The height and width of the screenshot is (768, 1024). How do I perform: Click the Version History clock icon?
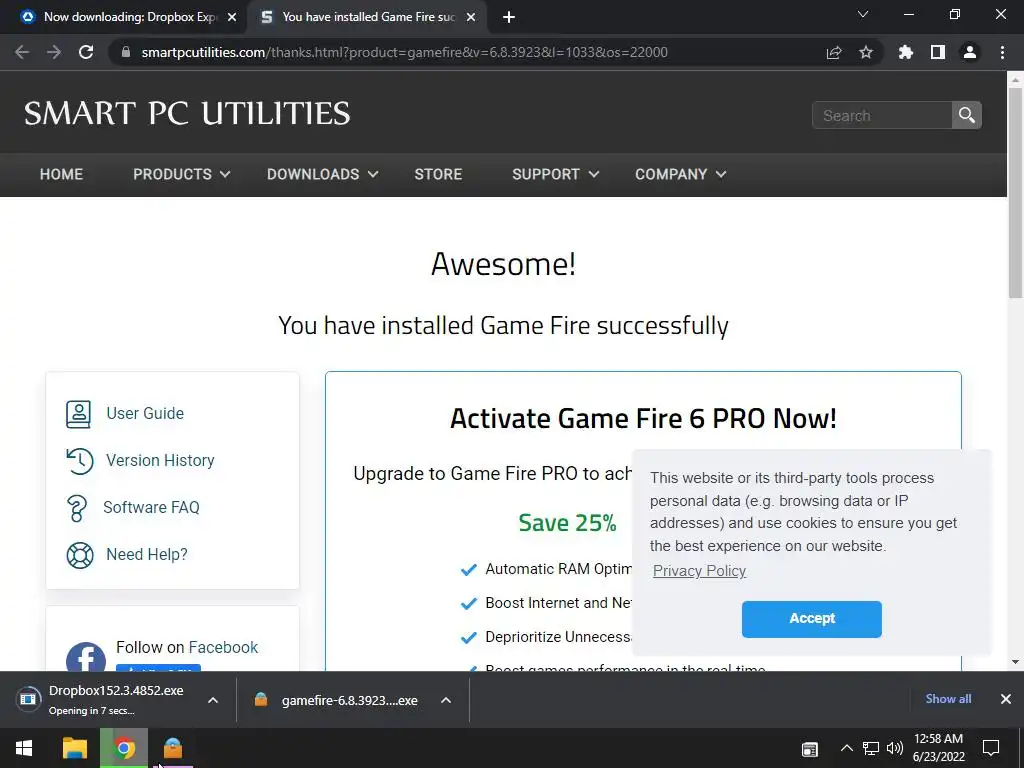click(80, 461)
